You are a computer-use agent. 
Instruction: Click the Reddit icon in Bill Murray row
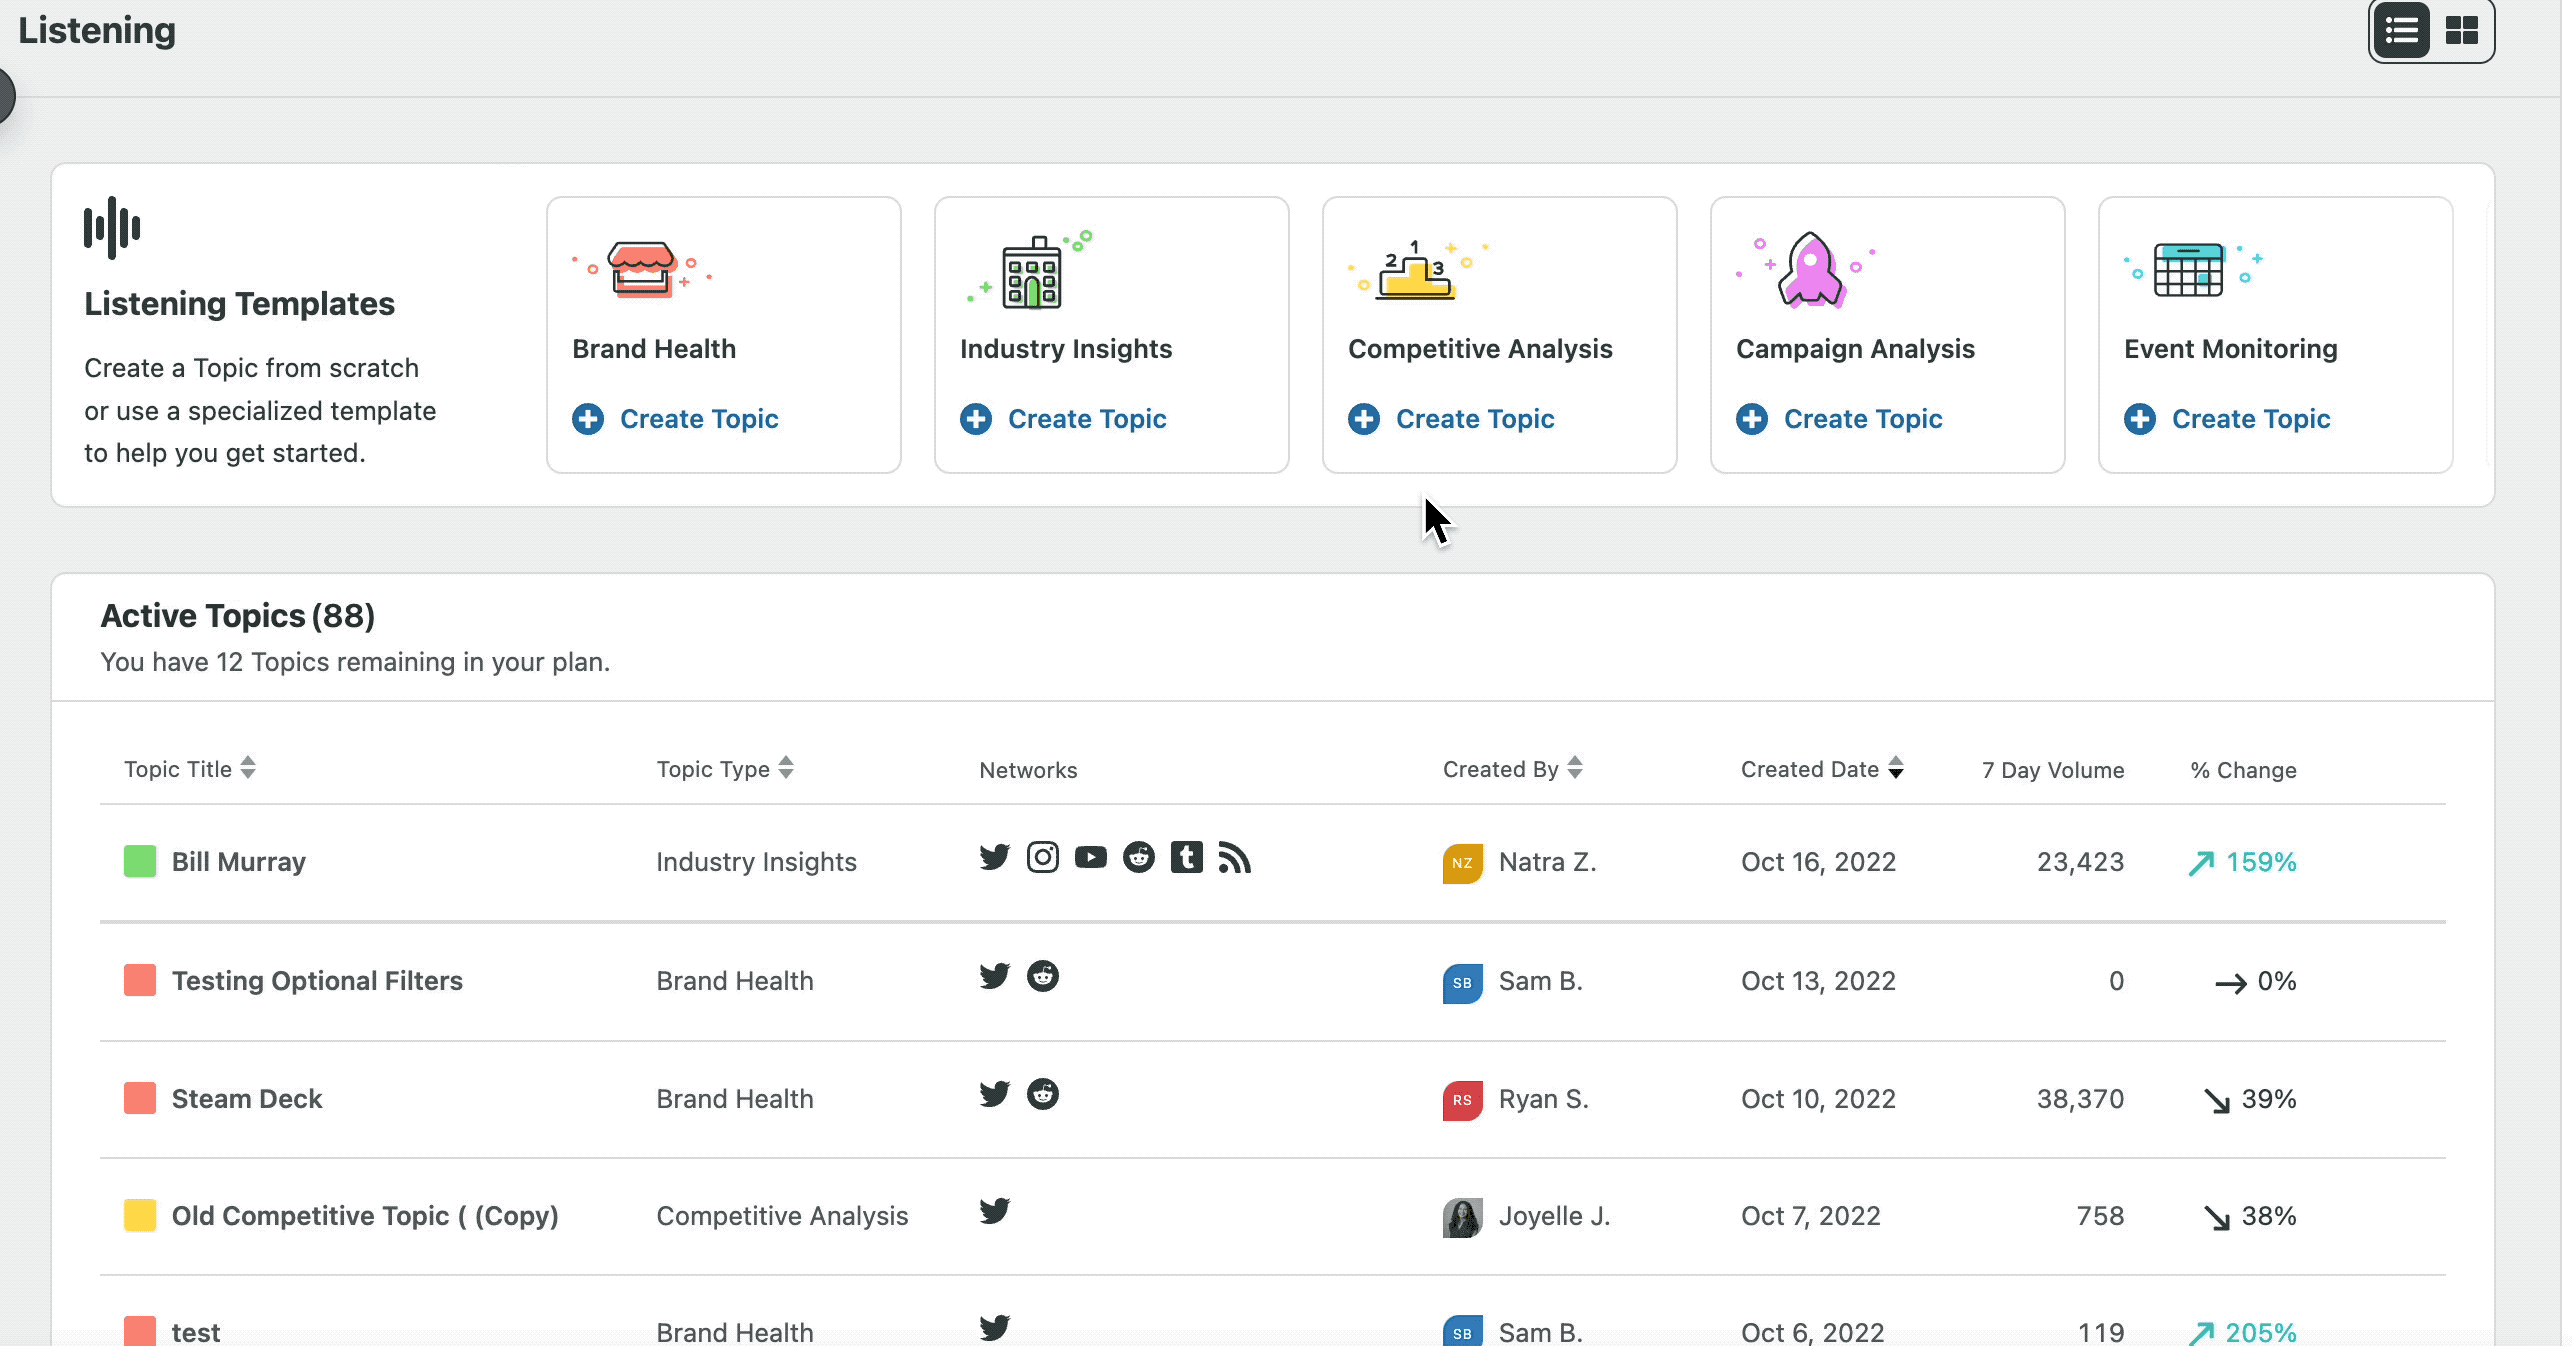(1139, 858)
